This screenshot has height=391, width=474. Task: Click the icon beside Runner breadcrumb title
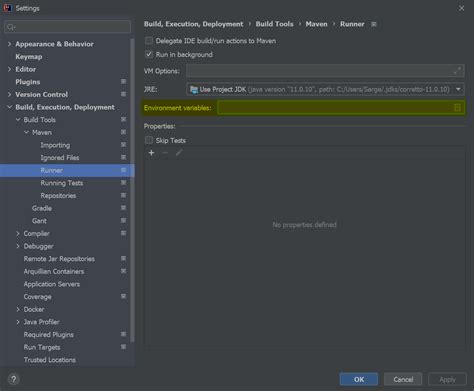pos(374,24)
